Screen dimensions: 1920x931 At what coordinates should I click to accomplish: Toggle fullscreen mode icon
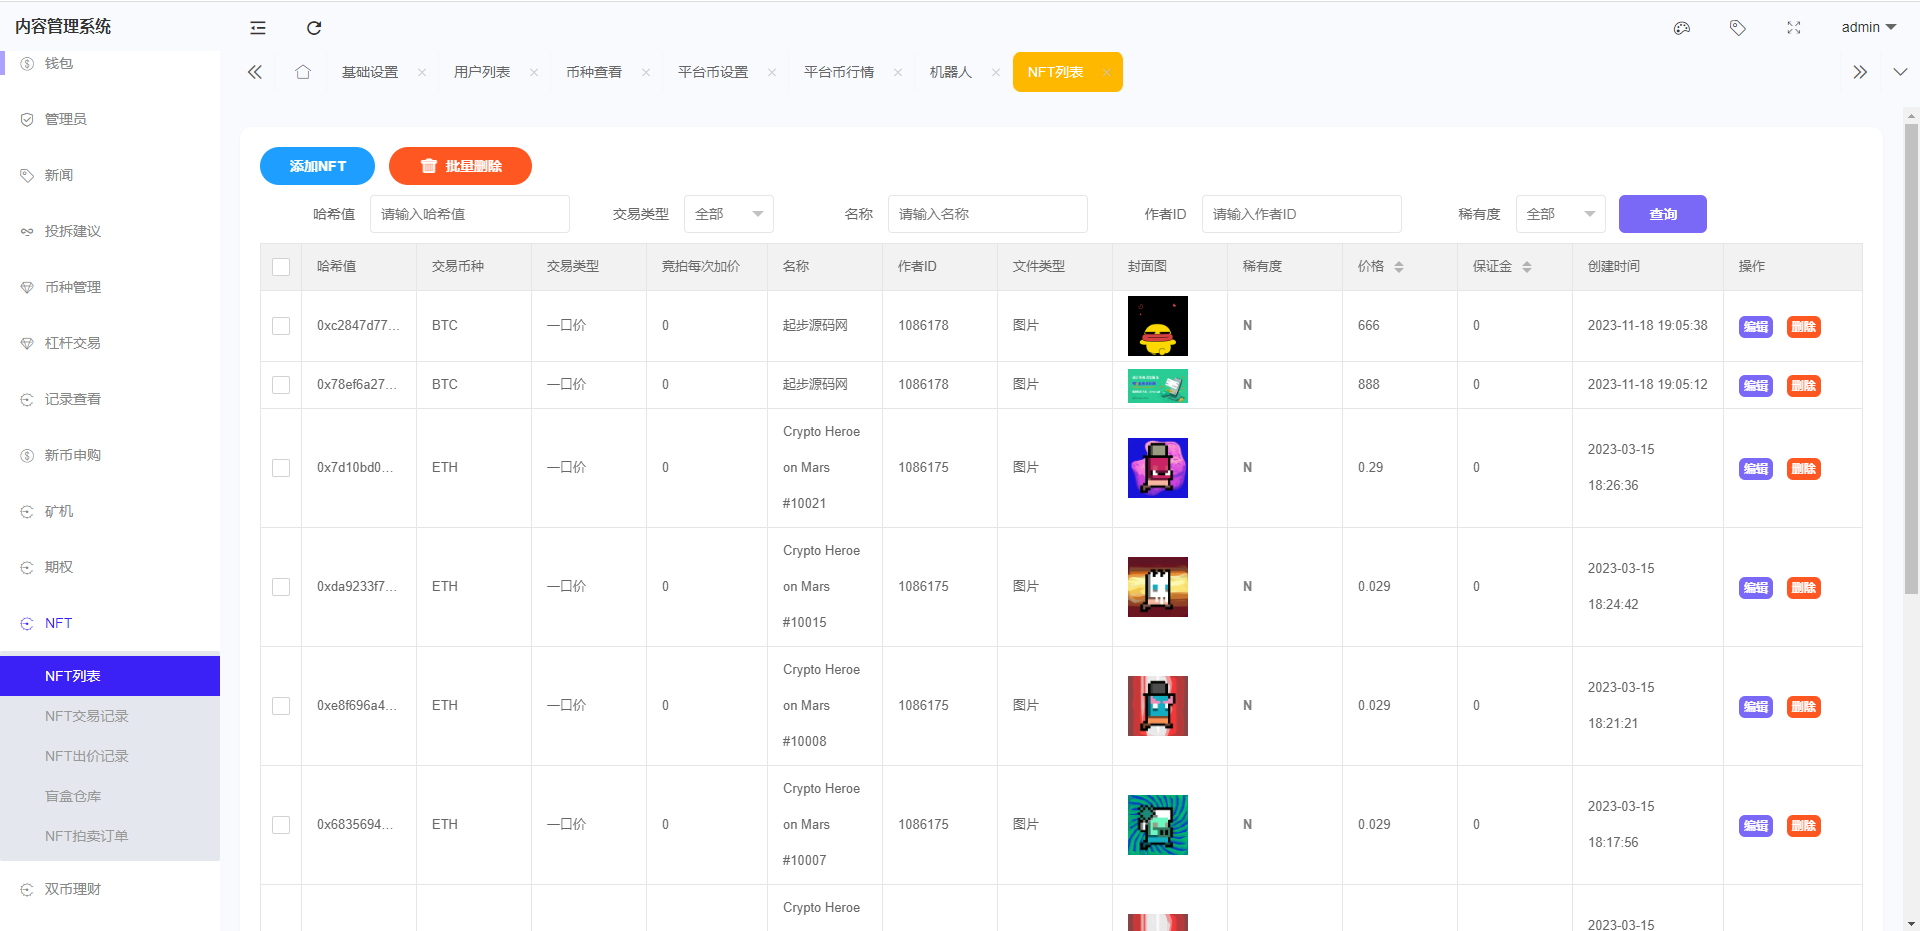tap(1794, 28)
